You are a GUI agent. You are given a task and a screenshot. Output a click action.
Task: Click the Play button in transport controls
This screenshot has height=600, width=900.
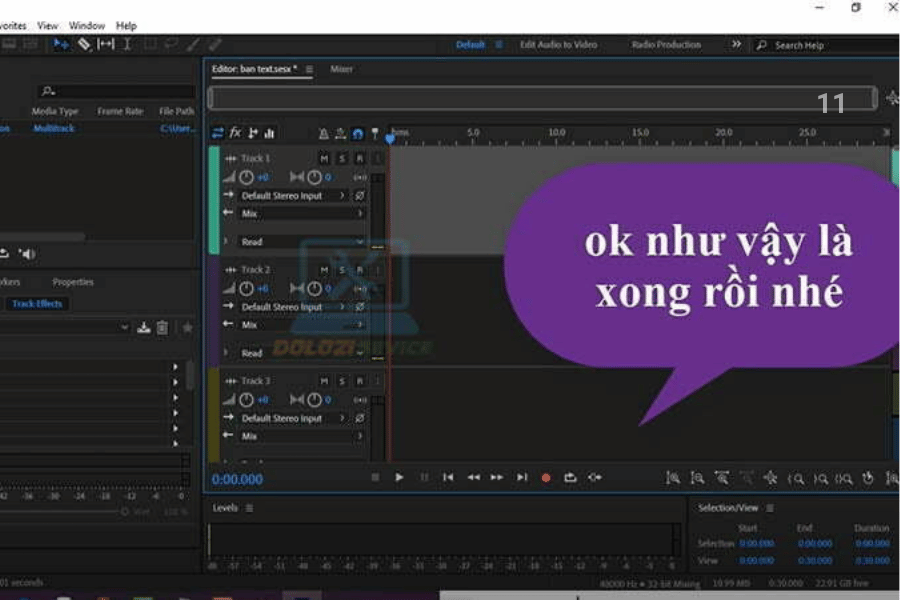coord(399,478)
